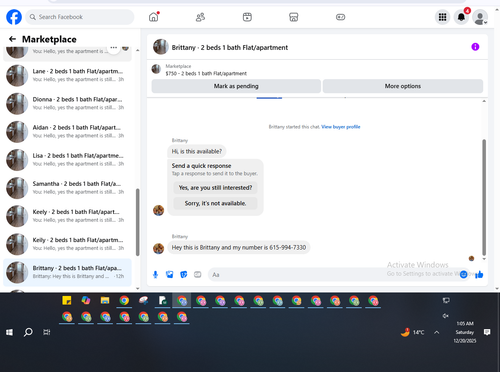Screen dimensions: 500x372
Task: Choose a sticker with the sticker icon
Action: (184, 275)
